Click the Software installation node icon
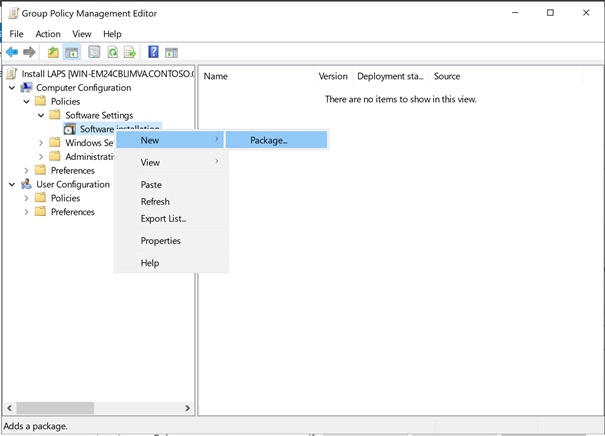 click(x=69, y=129)
